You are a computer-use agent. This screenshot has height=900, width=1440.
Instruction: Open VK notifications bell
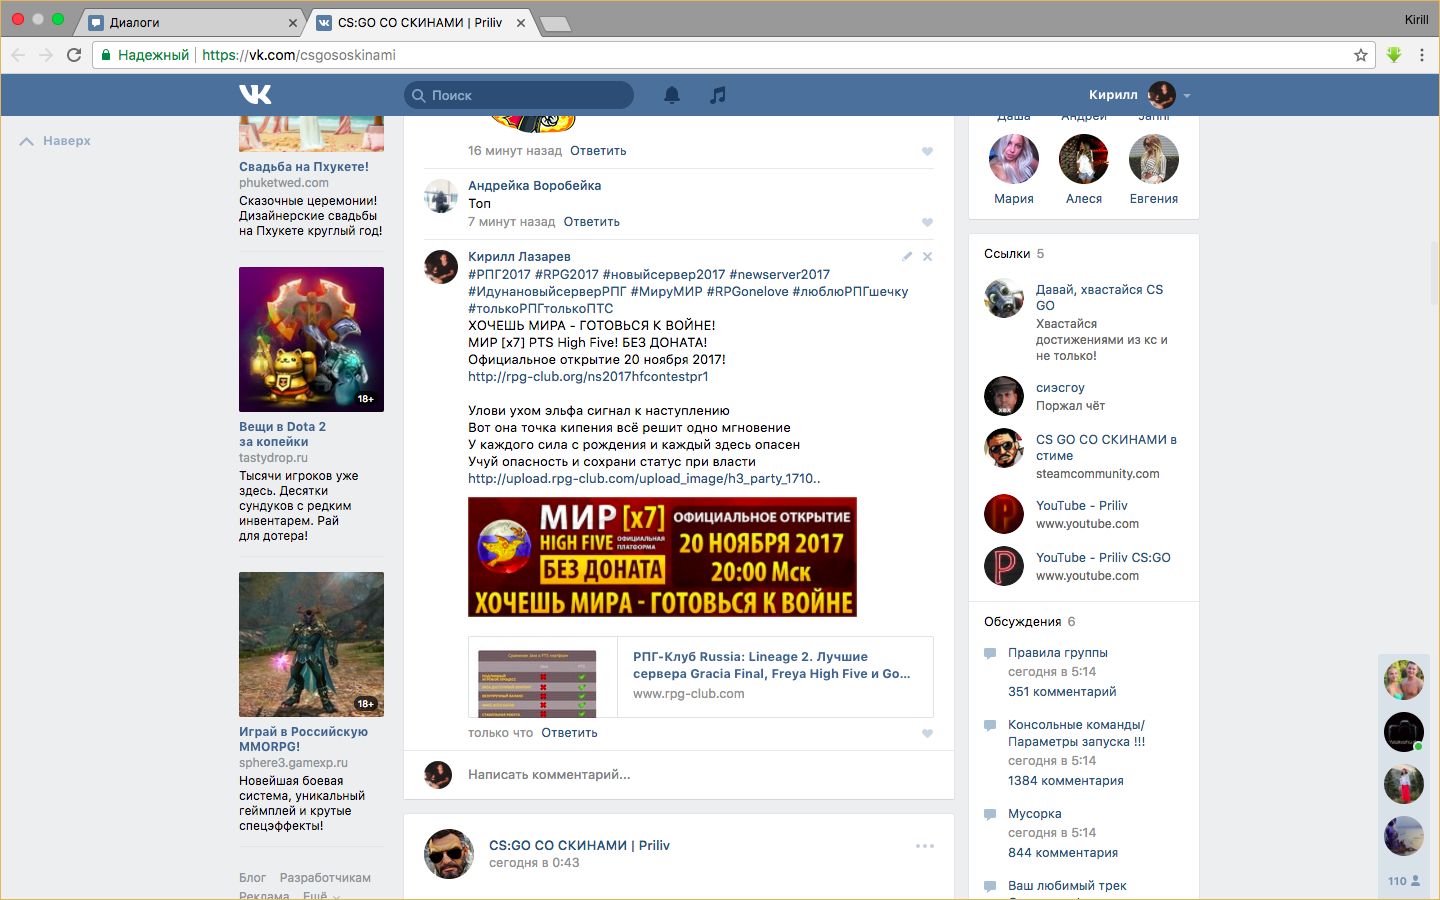672,95
